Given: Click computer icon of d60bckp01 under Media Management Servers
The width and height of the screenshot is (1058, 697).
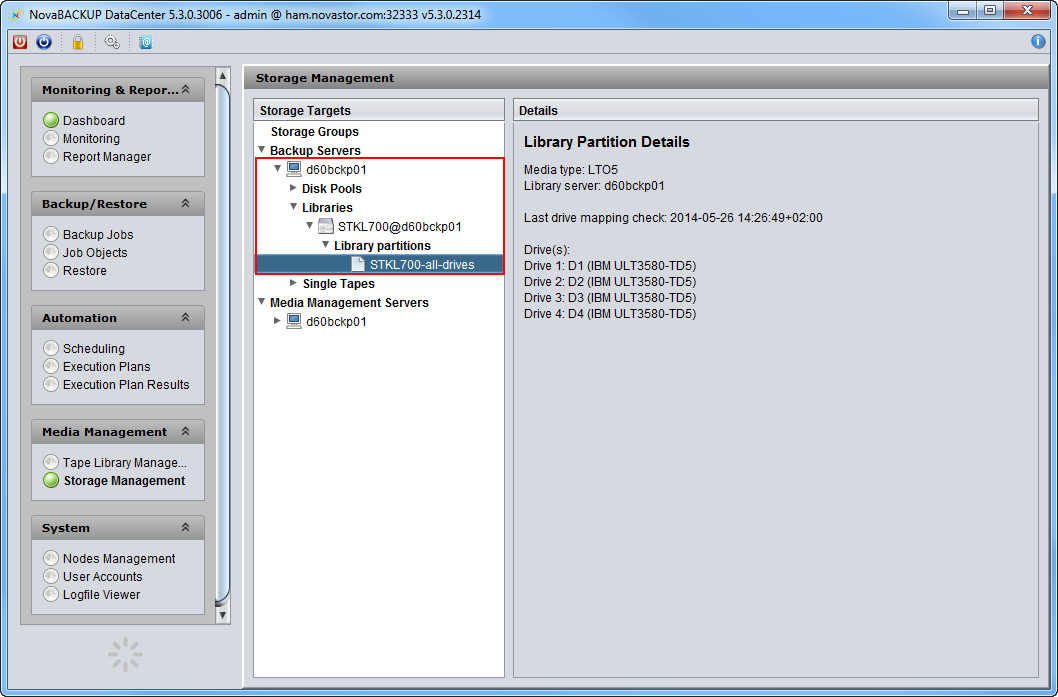Looking at the screenshot, I should 294,321.
